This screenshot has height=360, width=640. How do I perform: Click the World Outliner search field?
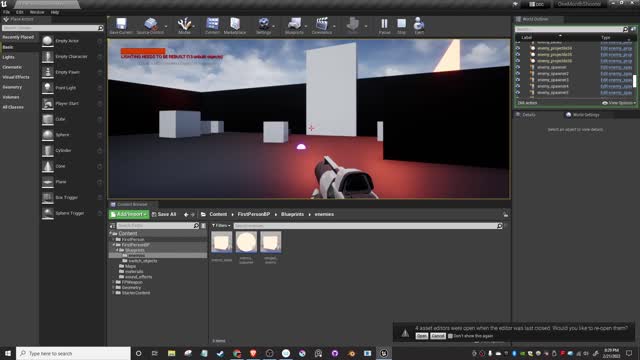point(571,29)
